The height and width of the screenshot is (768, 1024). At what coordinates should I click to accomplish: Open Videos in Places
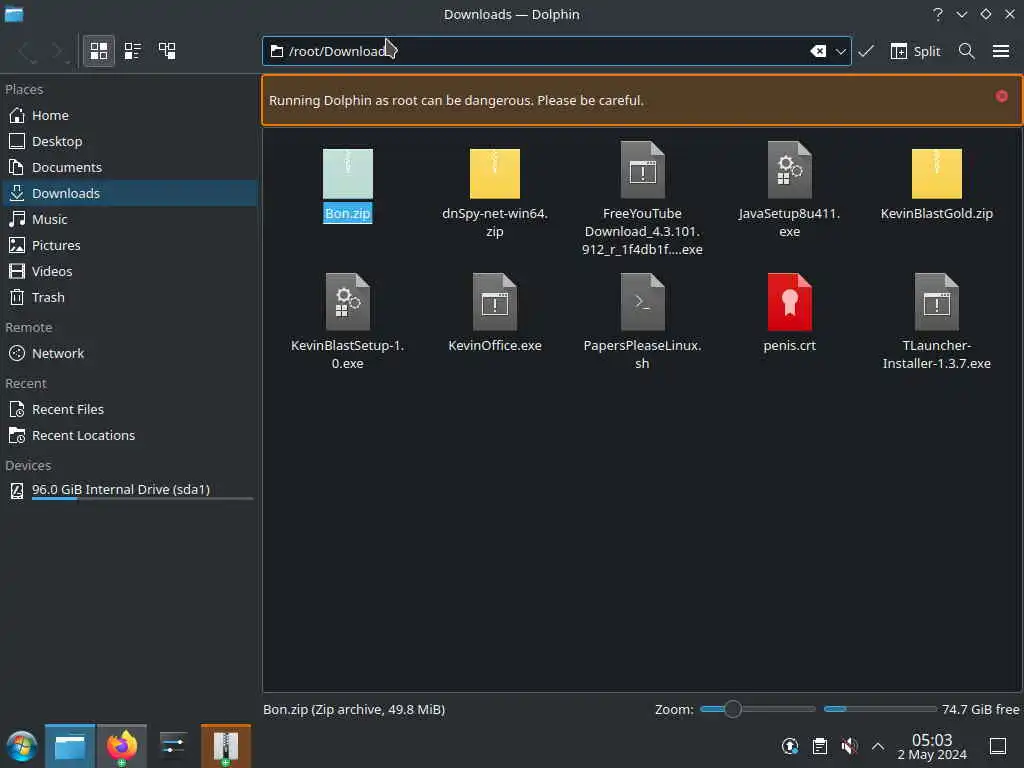[x=129, y=271]
